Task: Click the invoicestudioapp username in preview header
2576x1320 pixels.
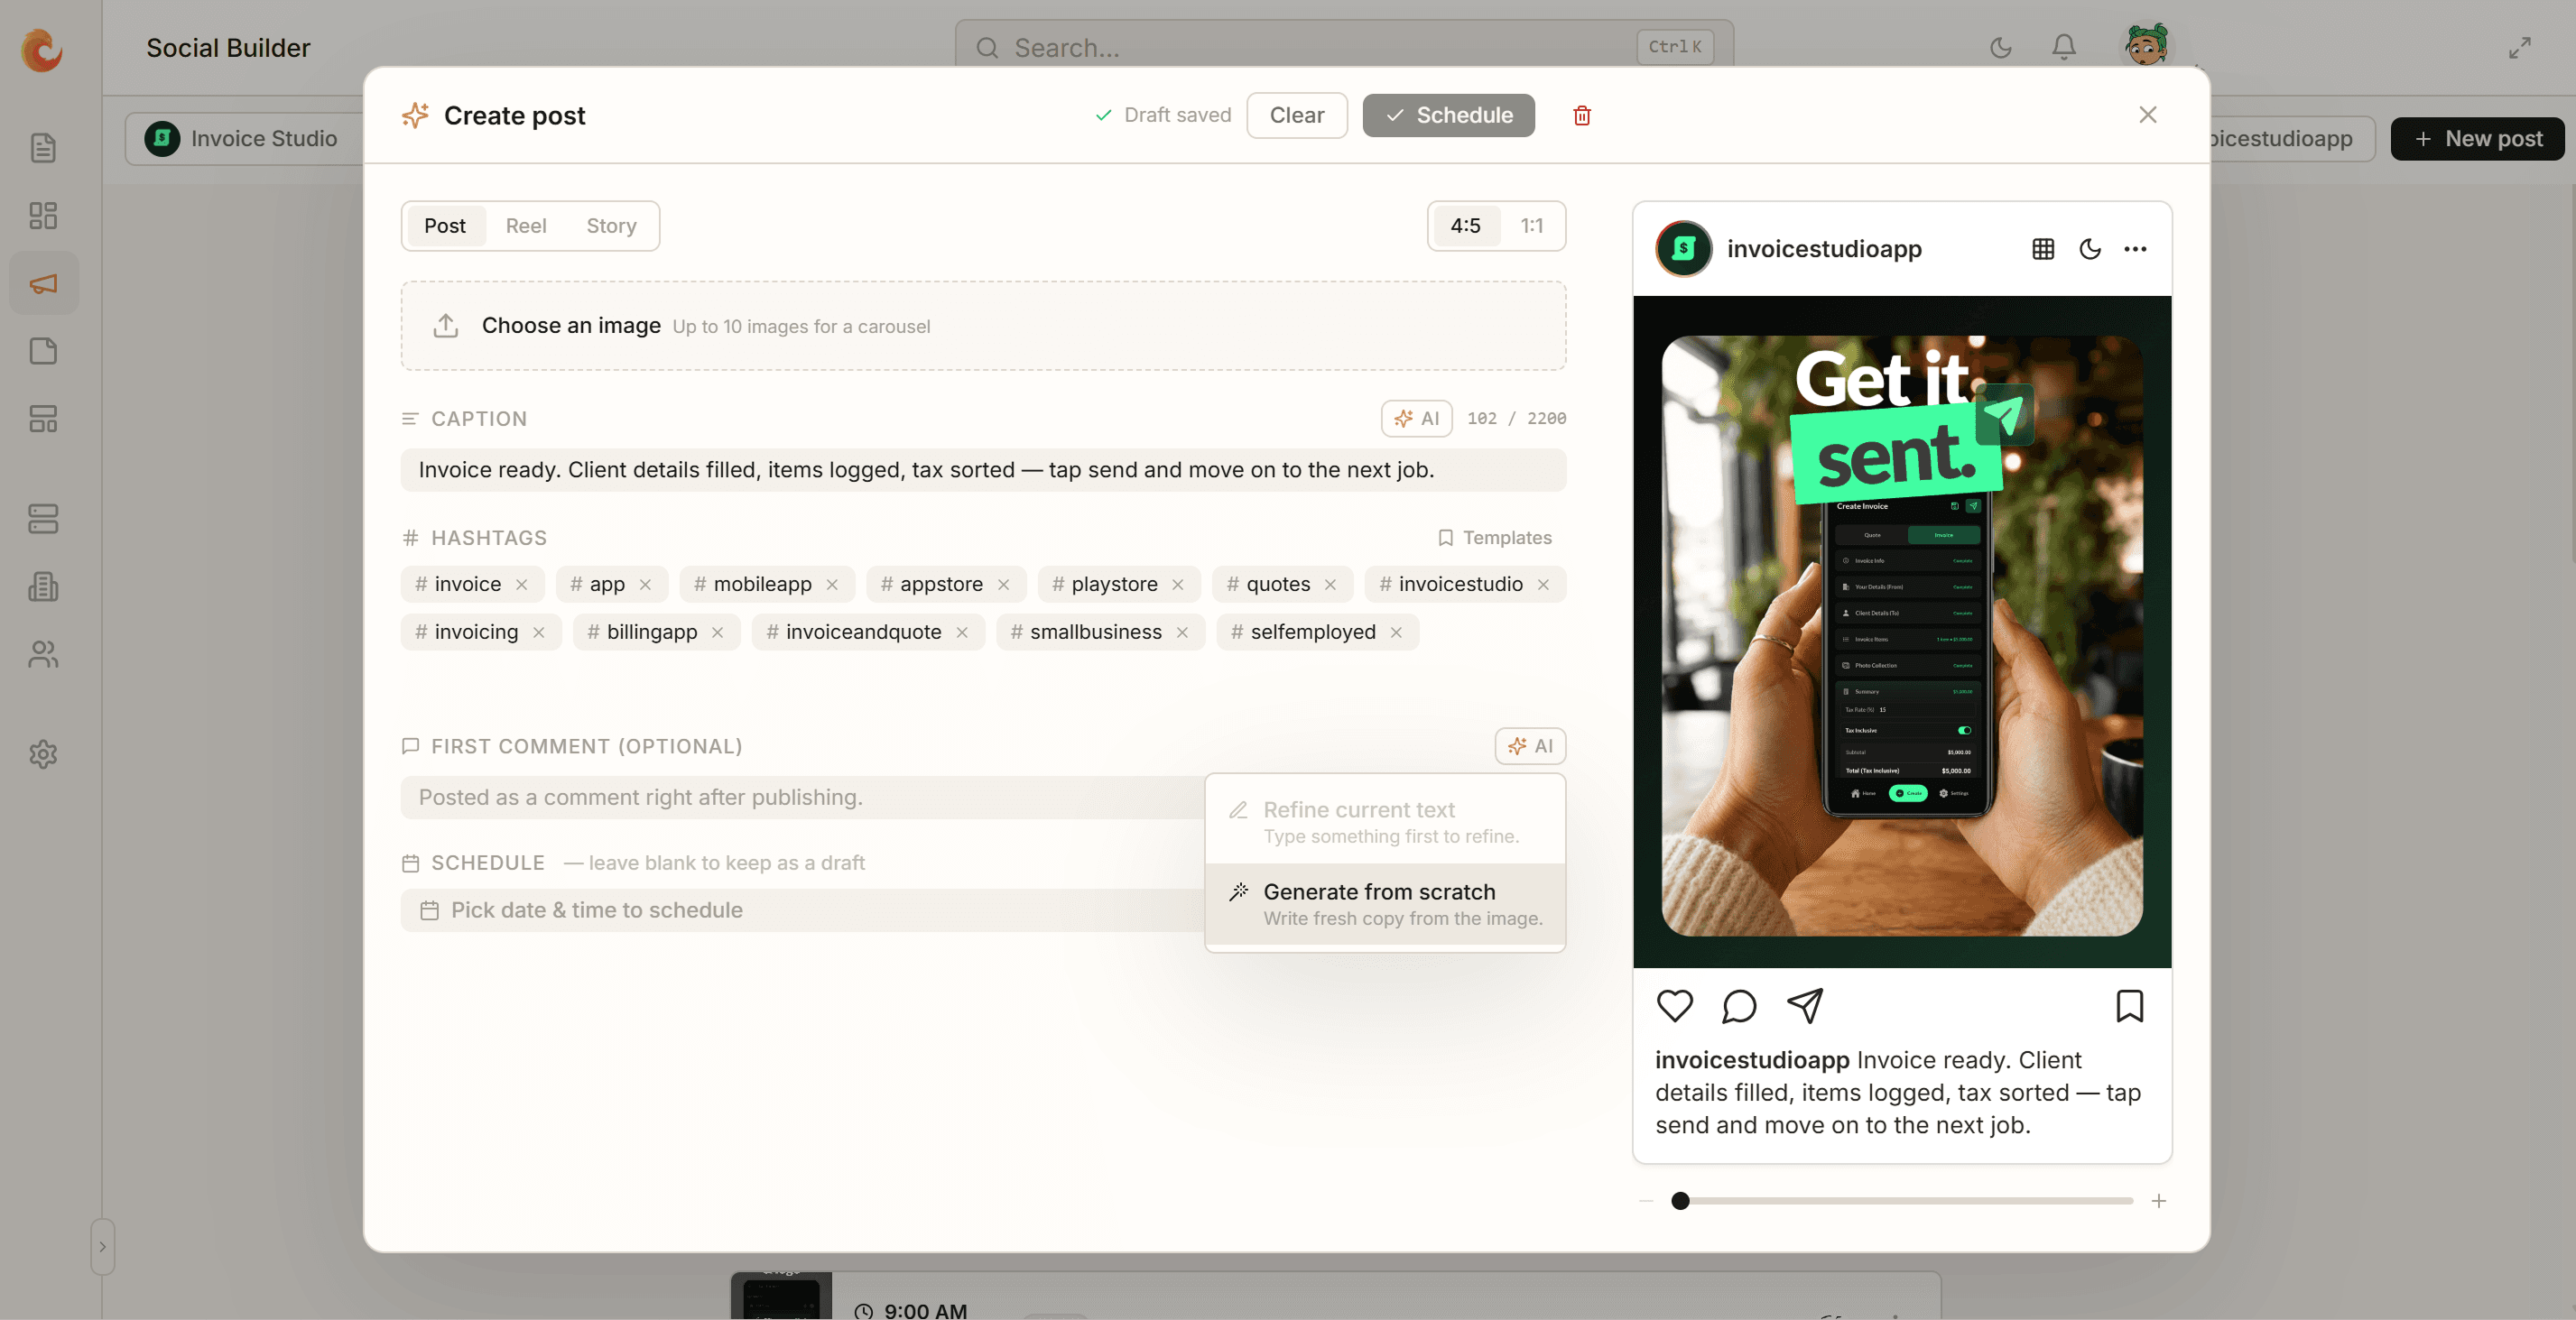Action: pos(1824,249)
